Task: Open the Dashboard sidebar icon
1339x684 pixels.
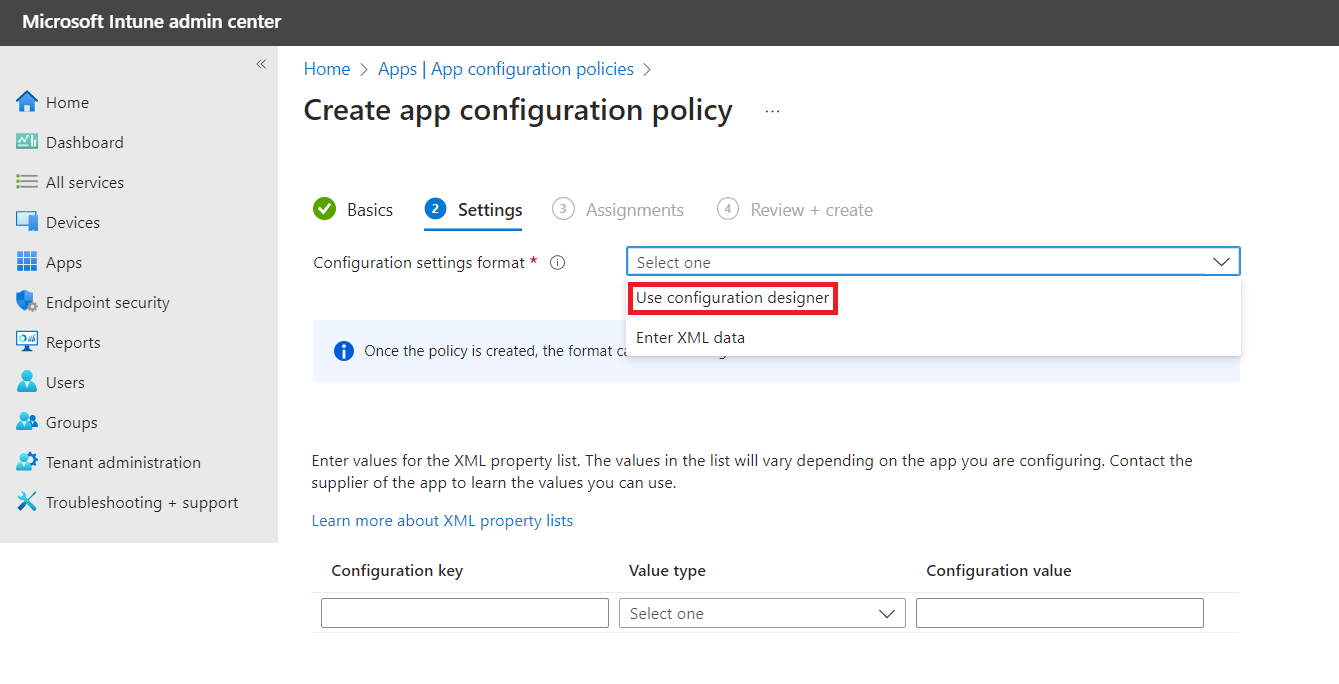Action: (27, 142)
